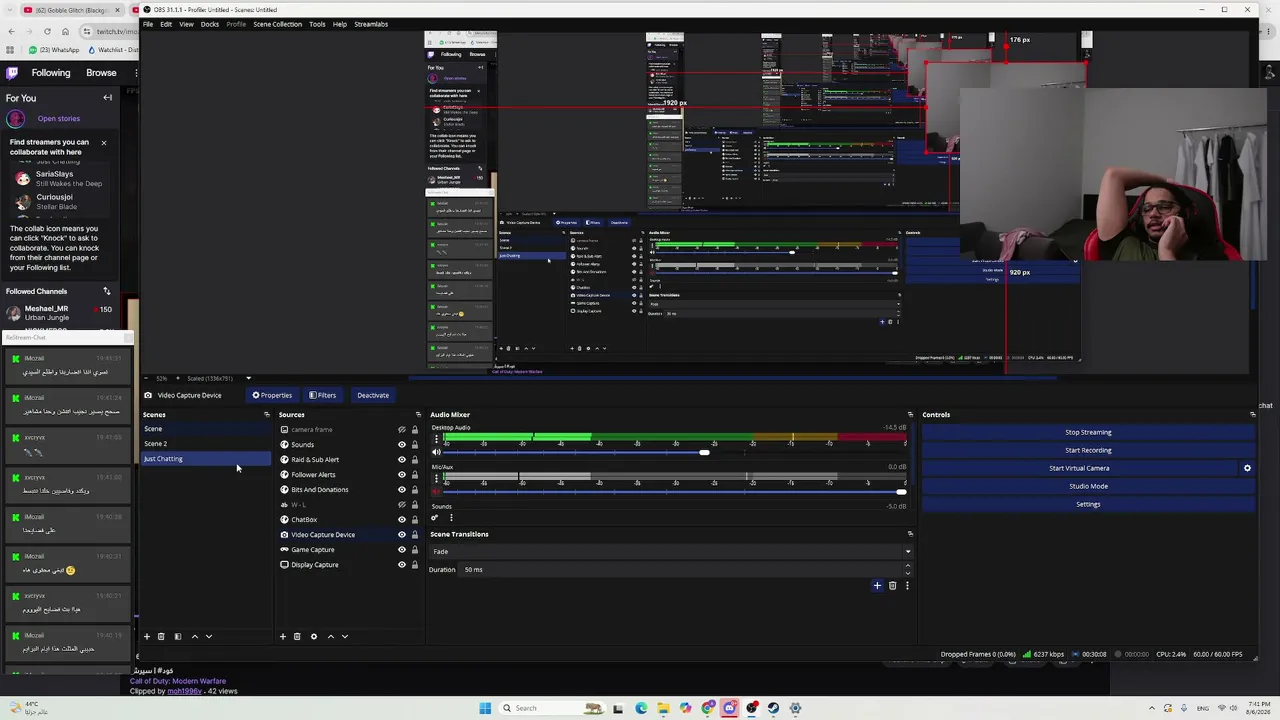Open Twitch followed channels sort toggle
Screen dimensions: 1280x720
click(106, 291)
